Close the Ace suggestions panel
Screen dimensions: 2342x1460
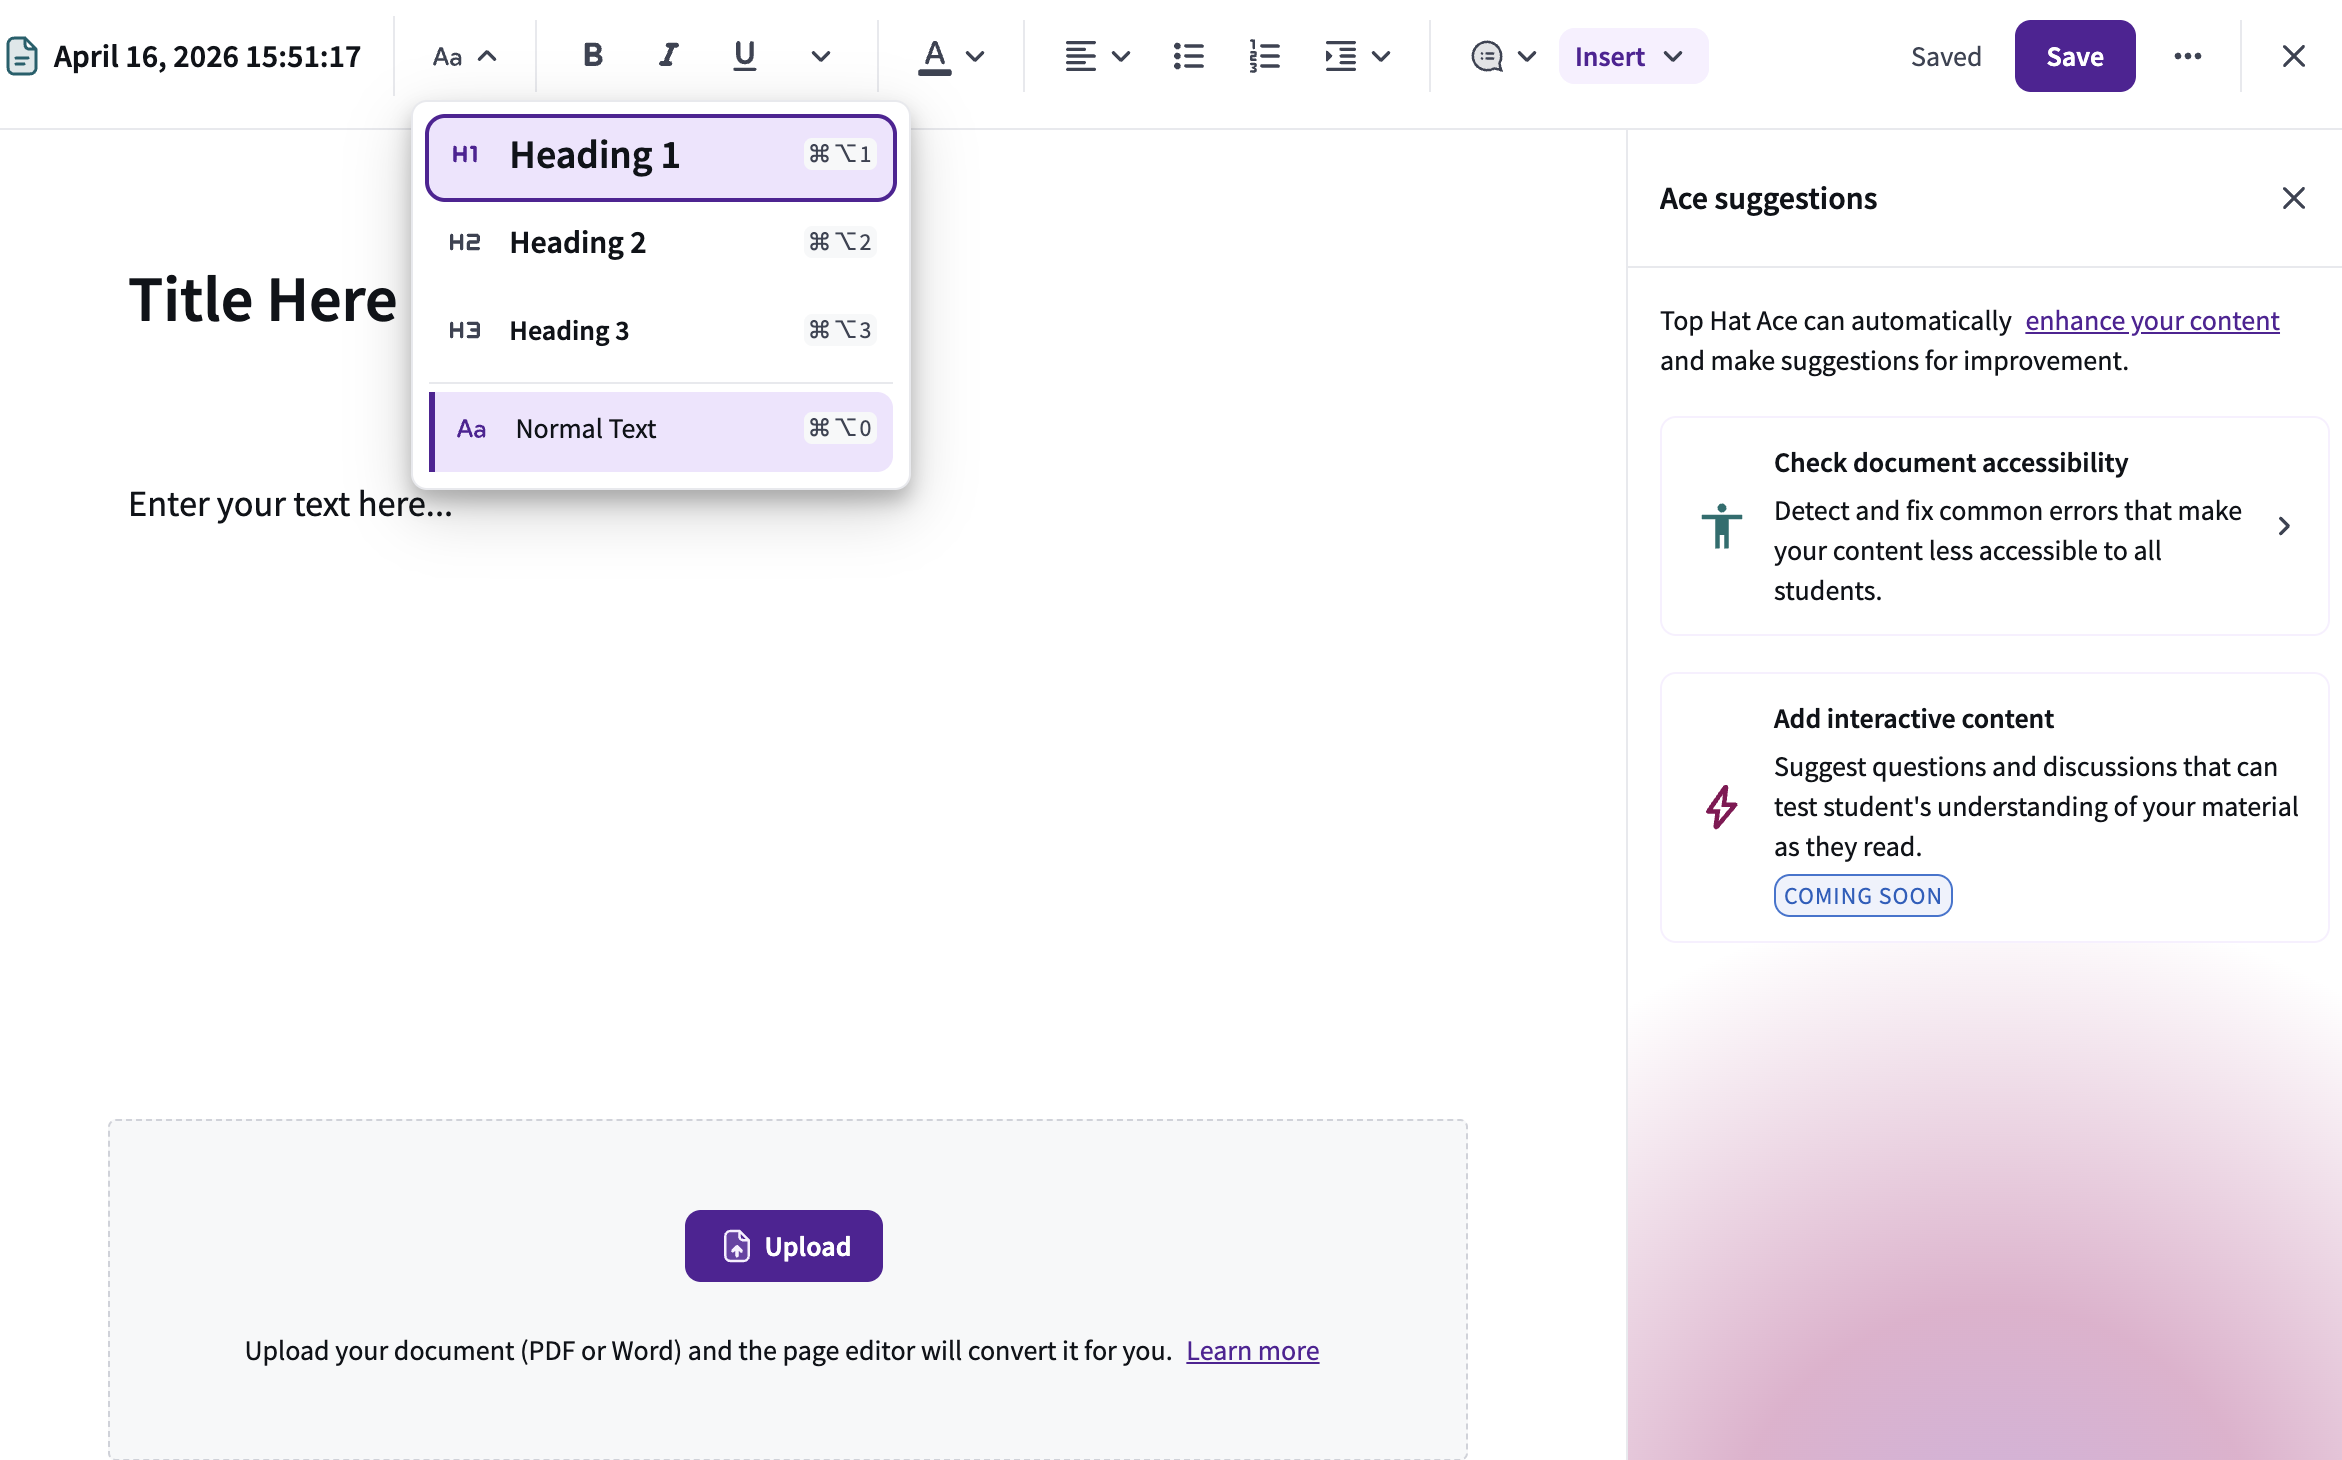2294,198
